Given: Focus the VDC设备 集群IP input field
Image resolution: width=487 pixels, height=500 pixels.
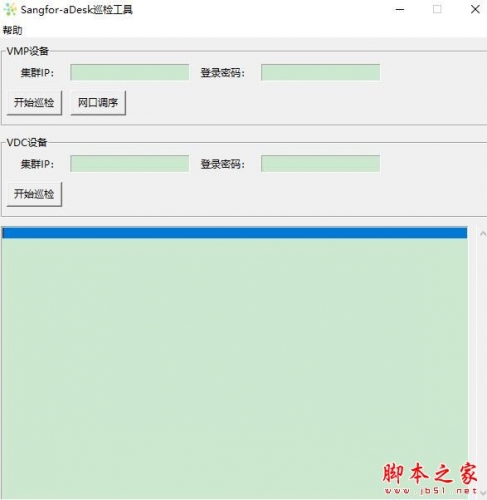Looking at the screenshot, I should (x=130, y=164).
